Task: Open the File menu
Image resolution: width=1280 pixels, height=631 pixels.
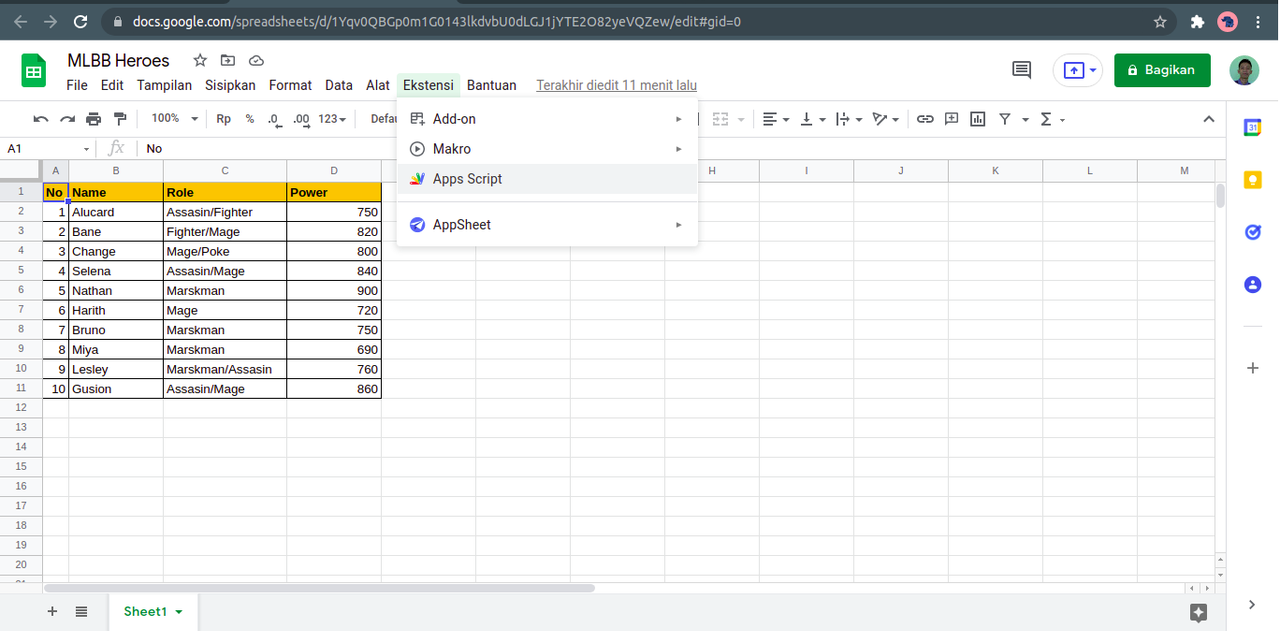Action: point(77,85)
